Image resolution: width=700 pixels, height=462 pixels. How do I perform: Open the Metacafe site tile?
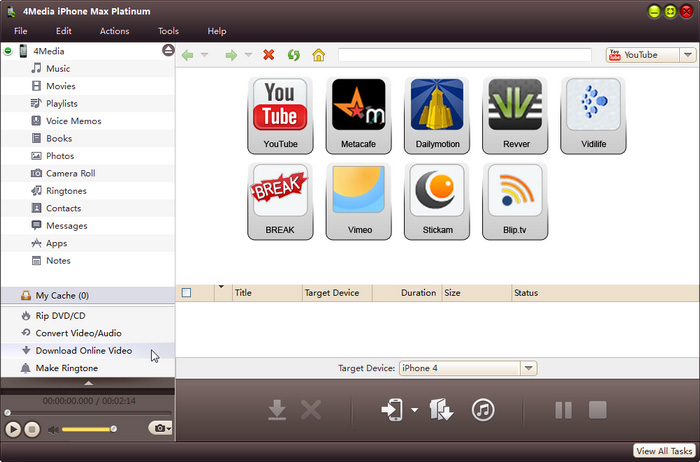coord(358,115)
